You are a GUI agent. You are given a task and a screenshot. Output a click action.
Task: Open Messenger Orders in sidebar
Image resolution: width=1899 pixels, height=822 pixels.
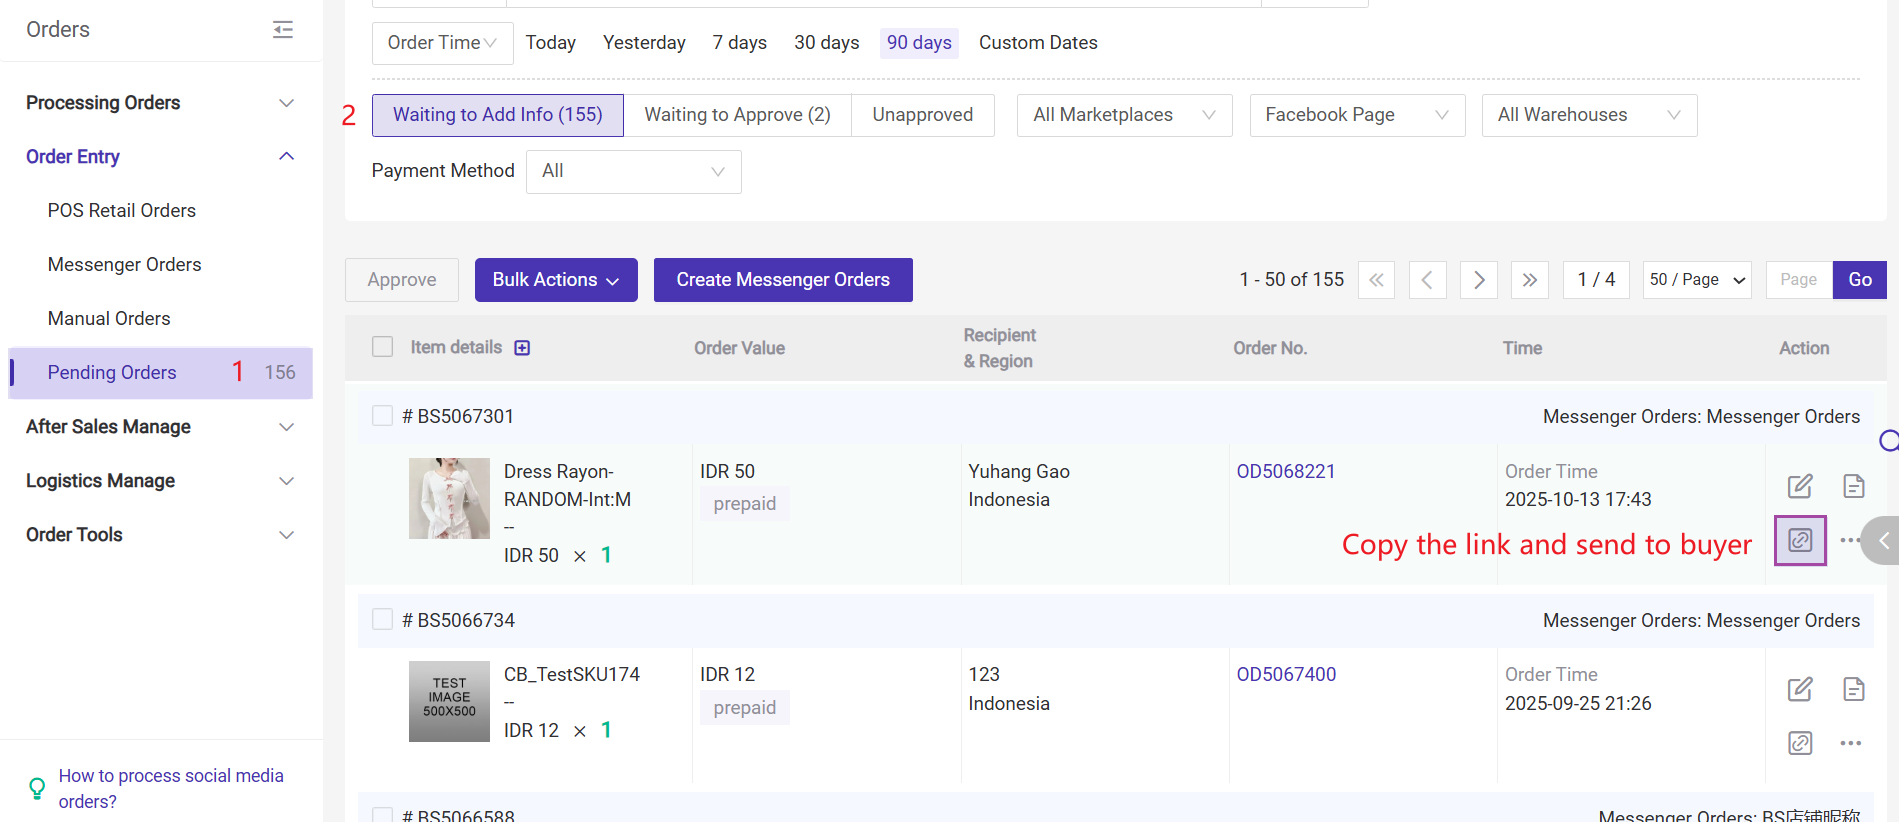tap(124, 265)
